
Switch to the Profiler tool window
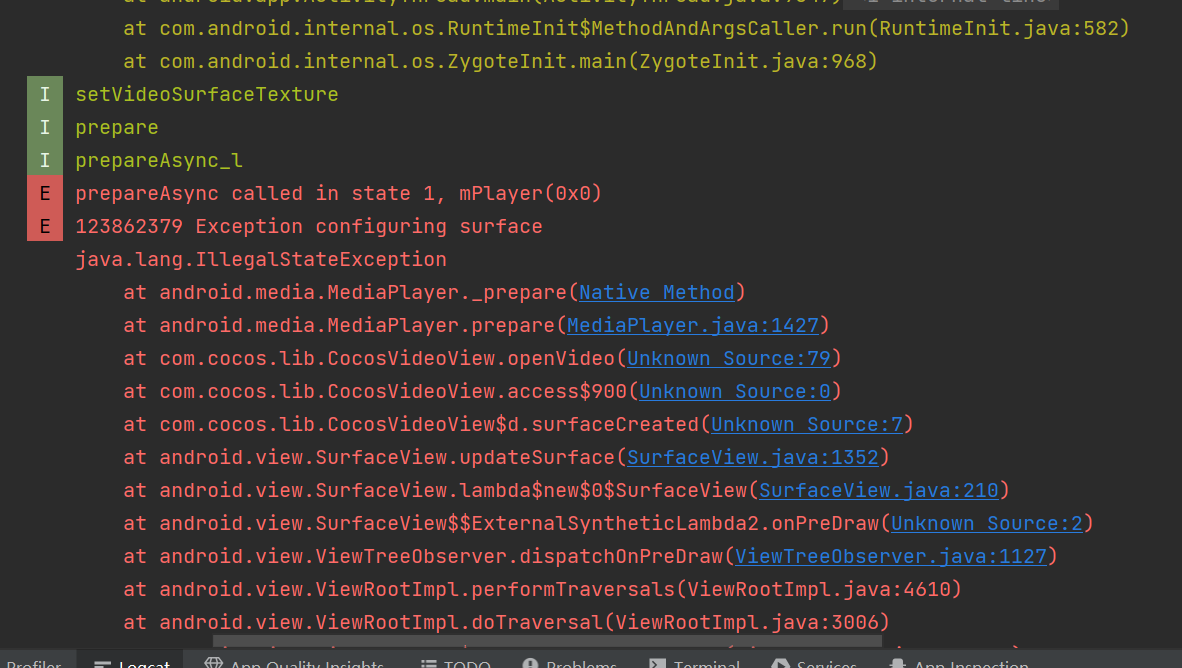coord(34,663)
